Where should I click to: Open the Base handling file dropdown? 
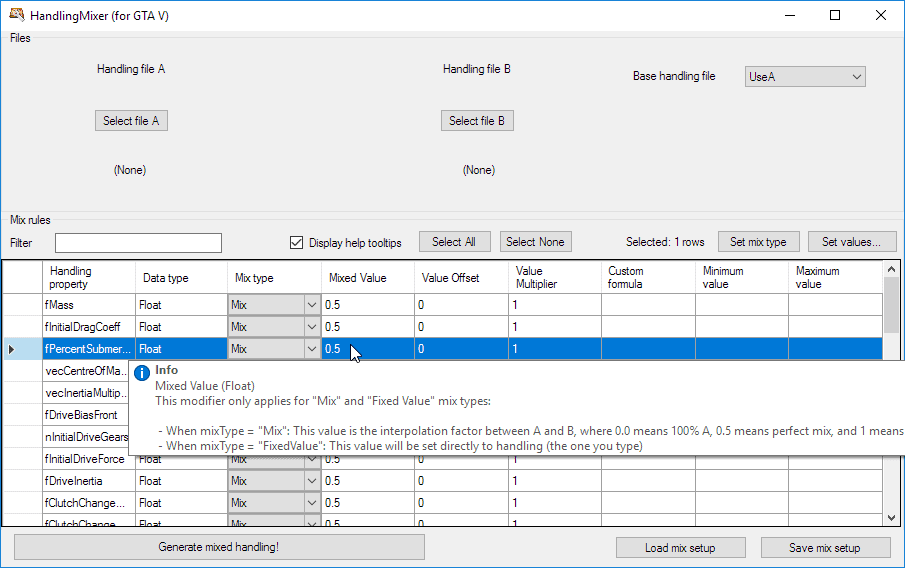coord(805,76)
